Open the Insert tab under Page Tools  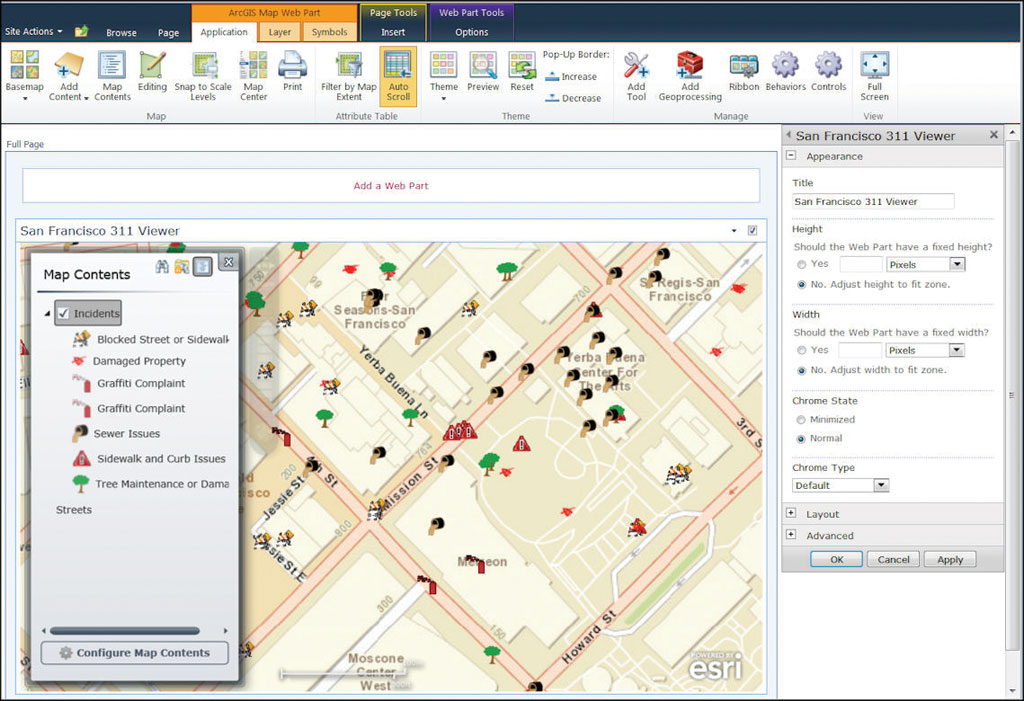pos(393,32)
